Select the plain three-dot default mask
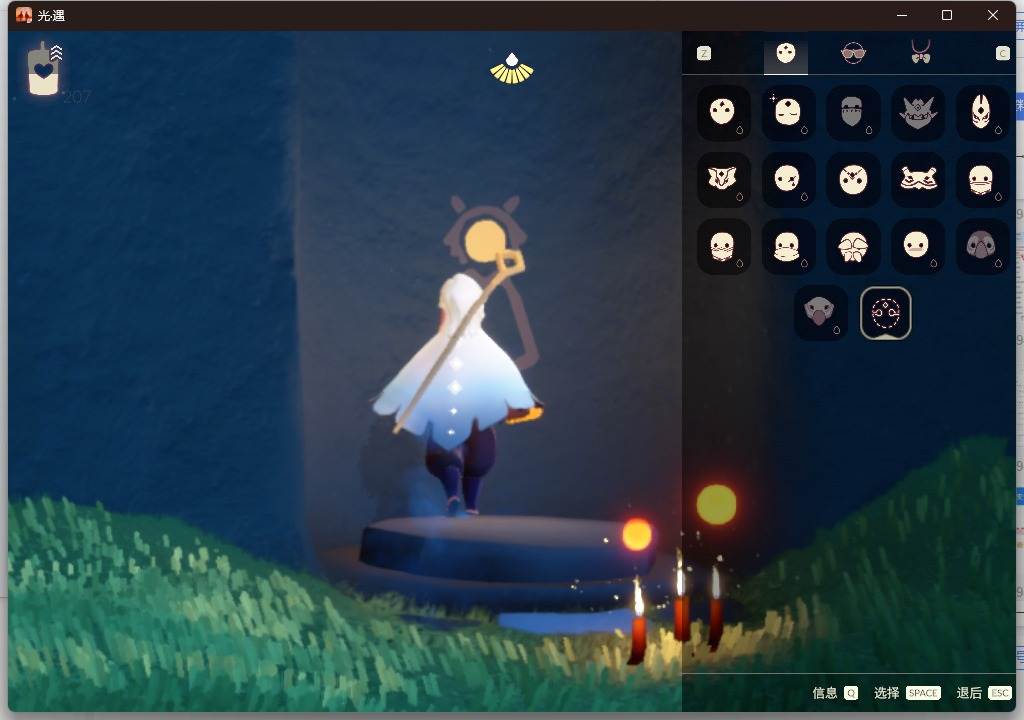 click(723, 112)
